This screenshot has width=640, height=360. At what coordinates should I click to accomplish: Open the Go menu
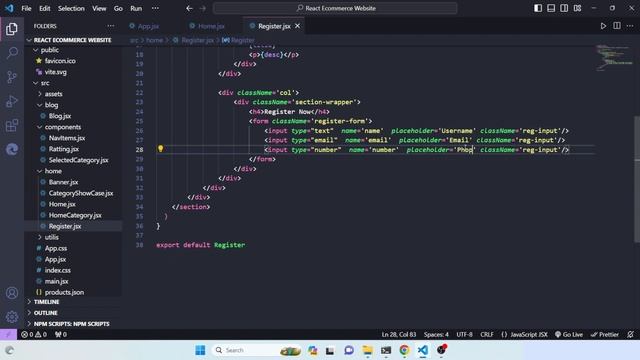point(118,8)
